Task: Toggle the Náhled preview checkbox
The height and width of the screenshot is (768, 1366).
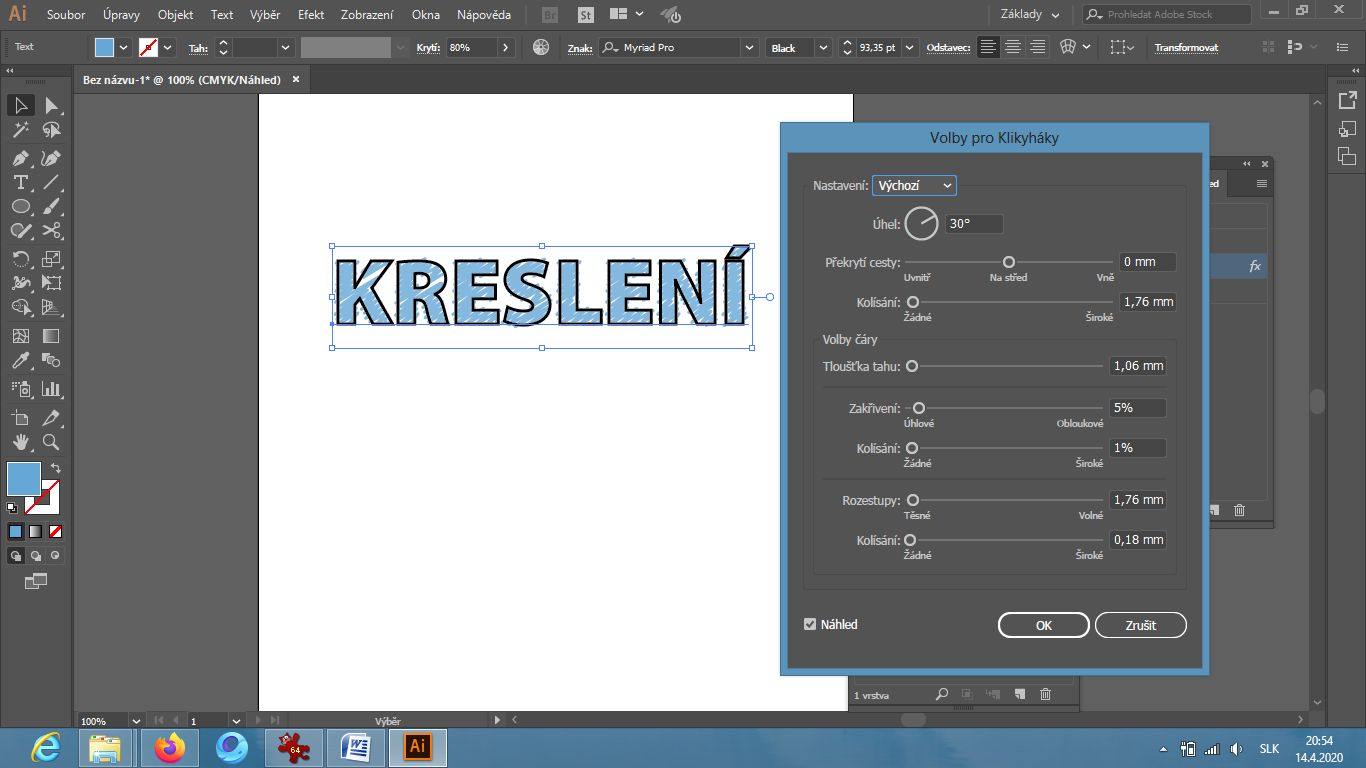Action: pyautogui.click(x=810, y=624)
